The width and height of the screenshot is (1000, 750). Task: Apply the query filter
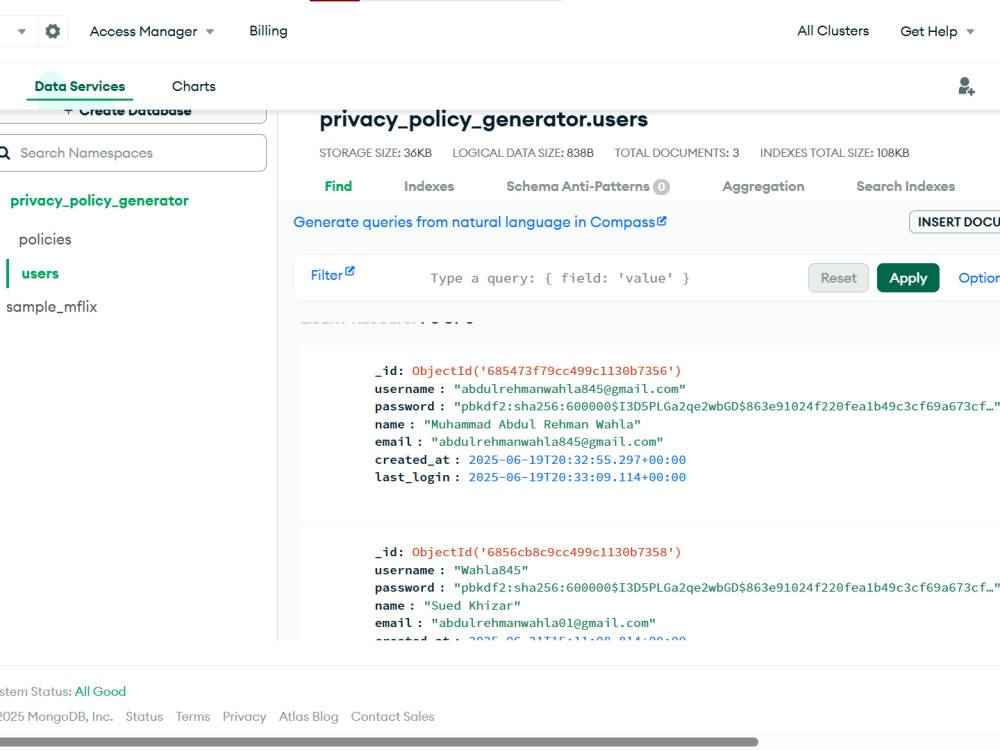coord(908,278)
